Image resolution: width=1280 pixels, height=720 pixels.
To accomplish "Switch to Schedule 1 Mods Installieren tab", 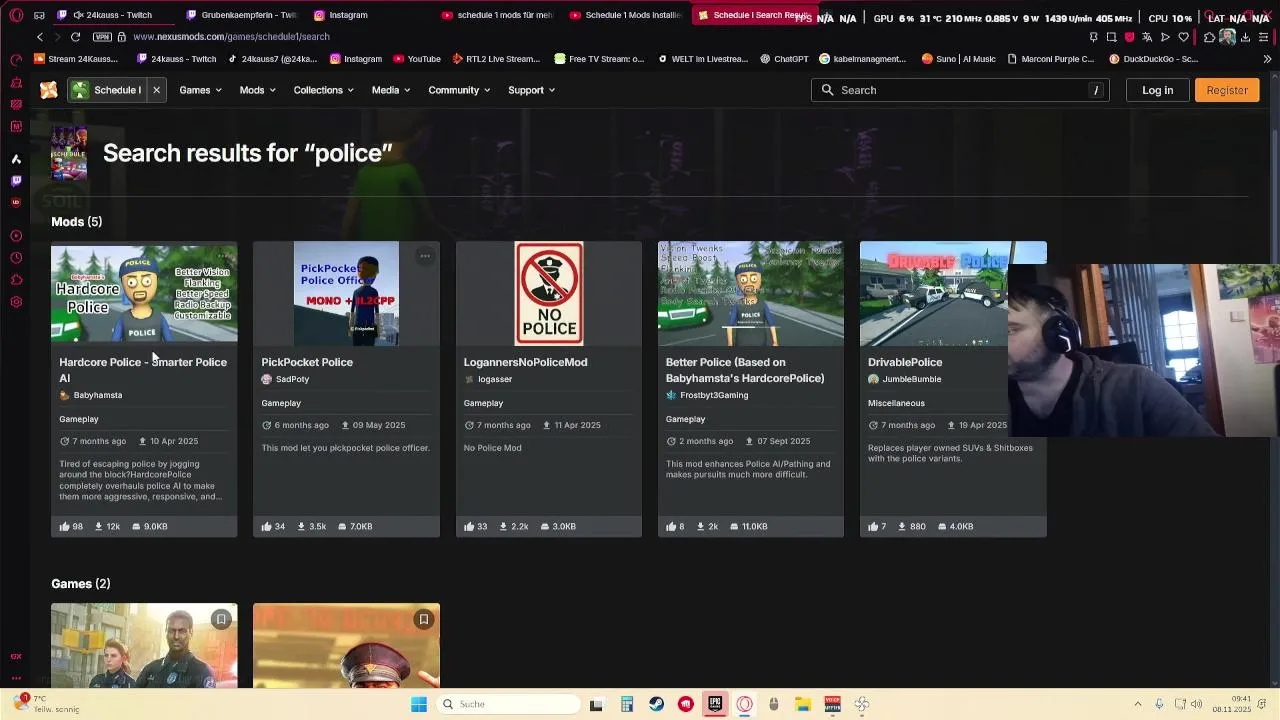I will click(626, 15).
